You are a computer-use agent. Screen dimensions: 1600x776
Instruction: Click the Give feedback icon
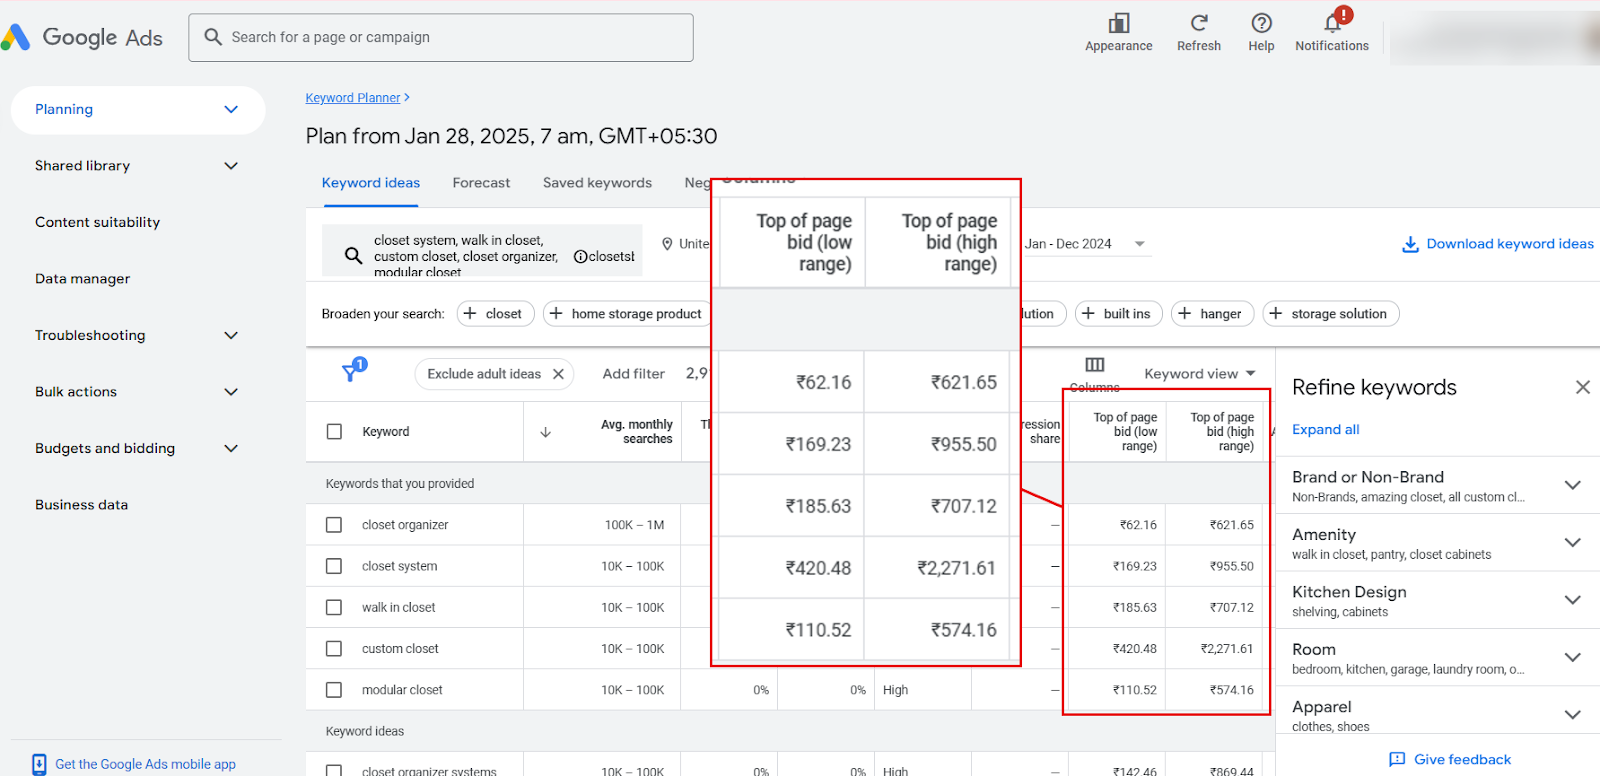click(1397, 760)
